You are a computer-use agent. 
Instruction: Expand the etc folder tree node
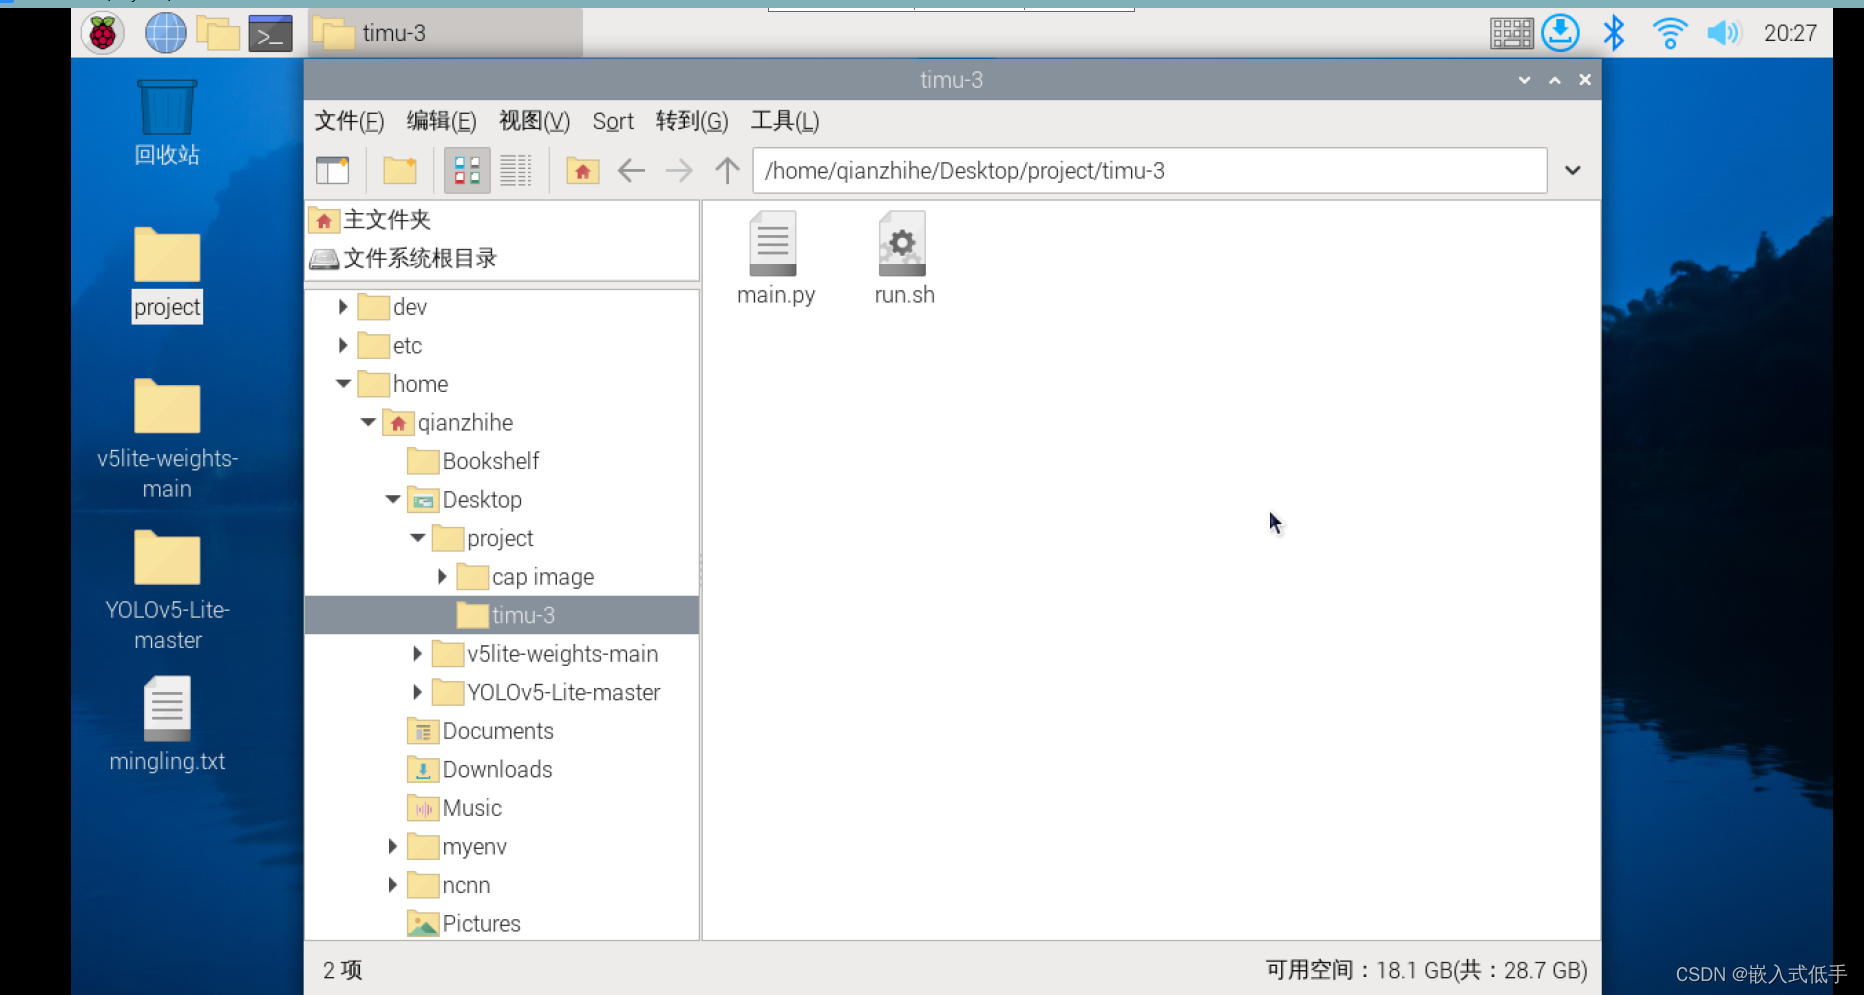pyautogui.click(x=343, y=345)
